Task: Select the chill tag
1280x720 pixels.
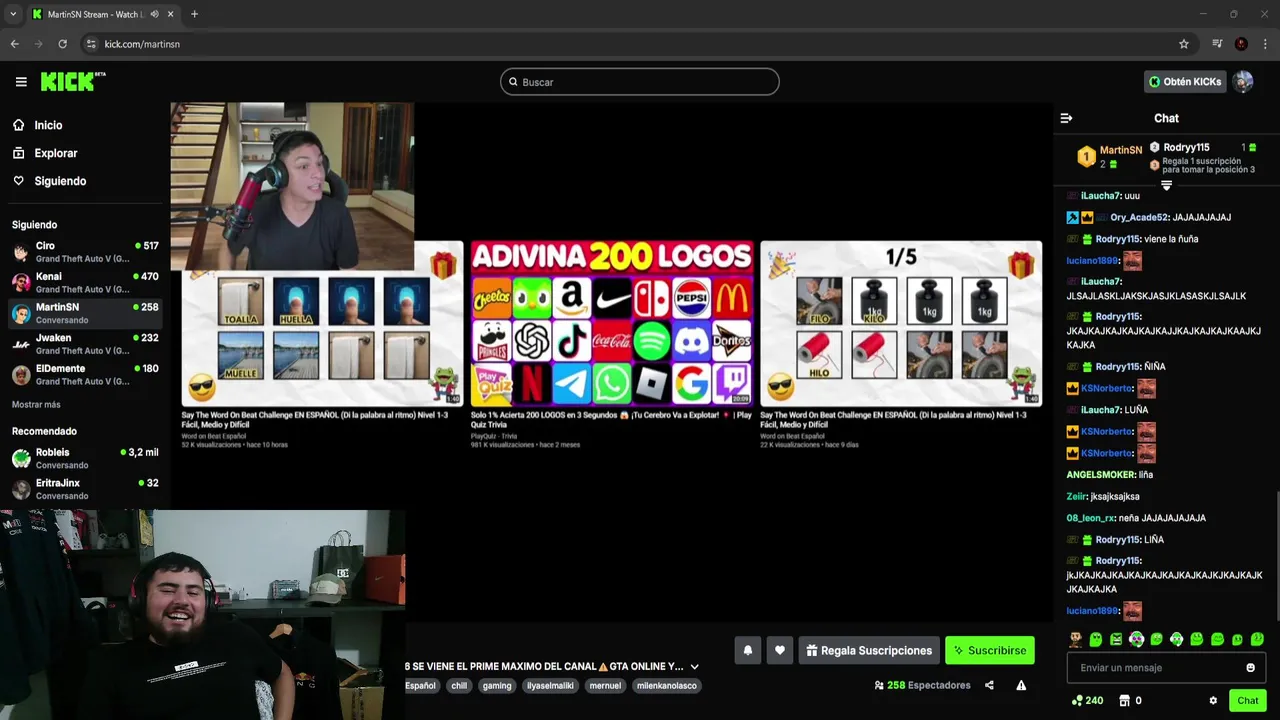Action: [459, 686]
